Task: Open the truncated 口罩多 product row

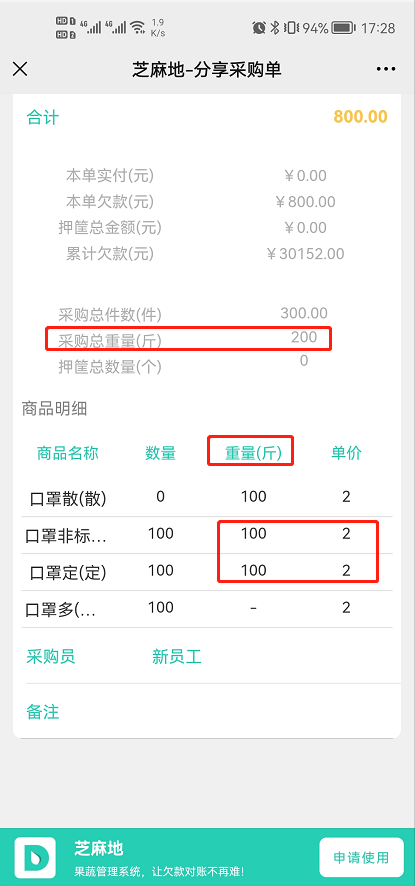Action: (x=207, y=609)
